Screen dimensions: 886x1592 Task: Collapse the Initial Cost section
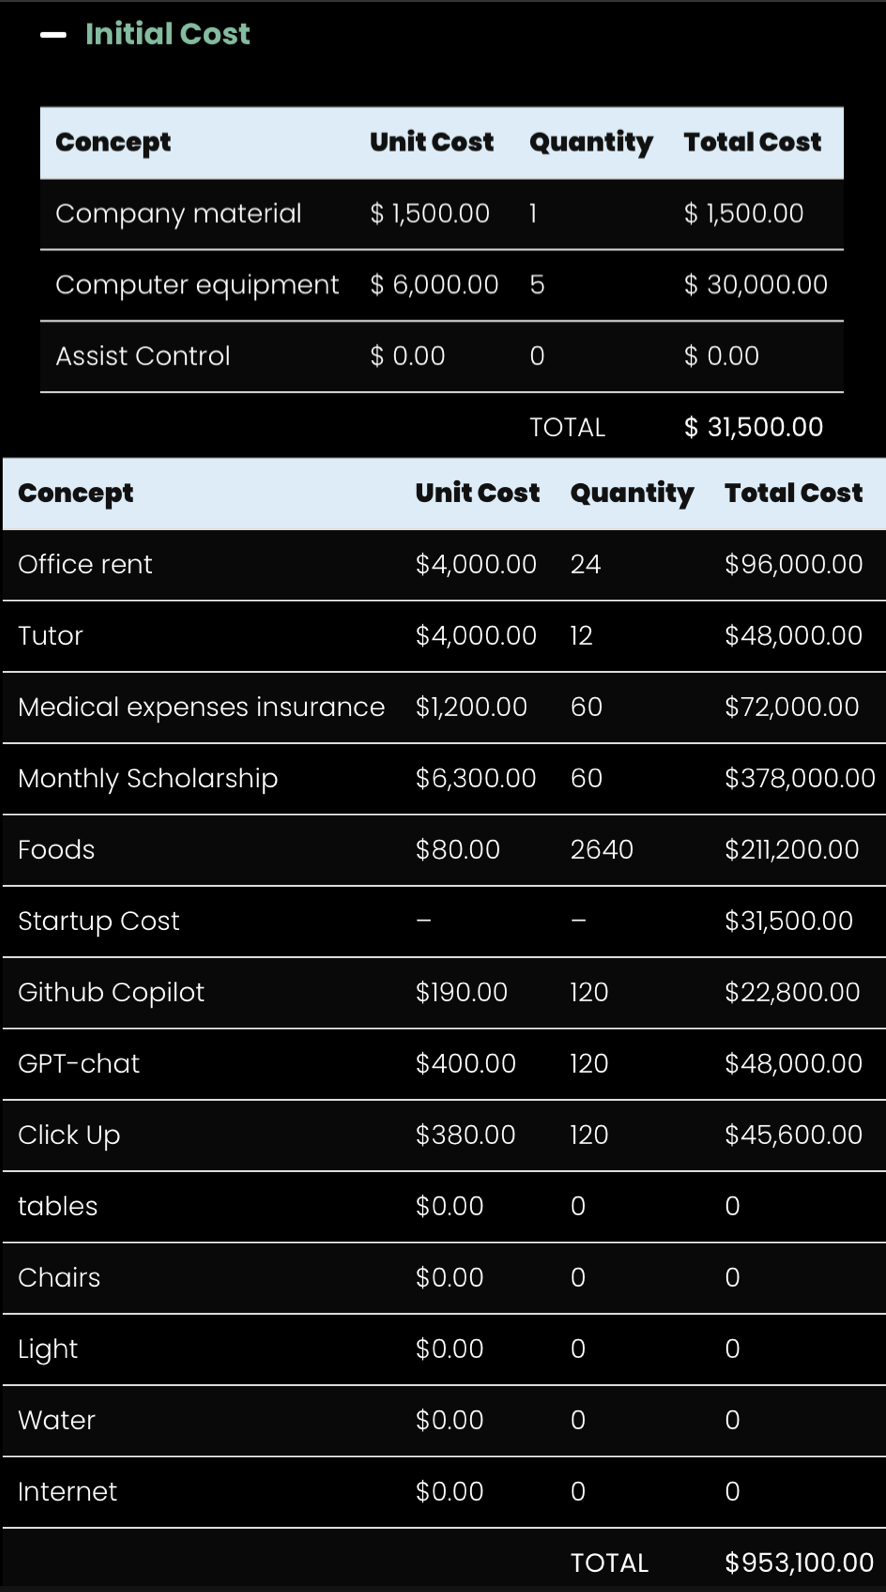click(x=53, y=35)
